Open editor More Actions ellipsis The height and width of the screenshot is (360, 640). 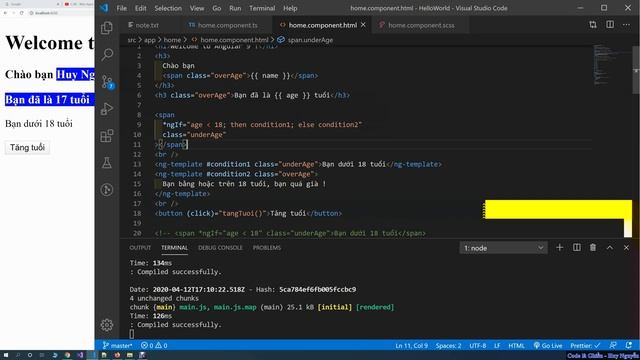pos(626,25)
